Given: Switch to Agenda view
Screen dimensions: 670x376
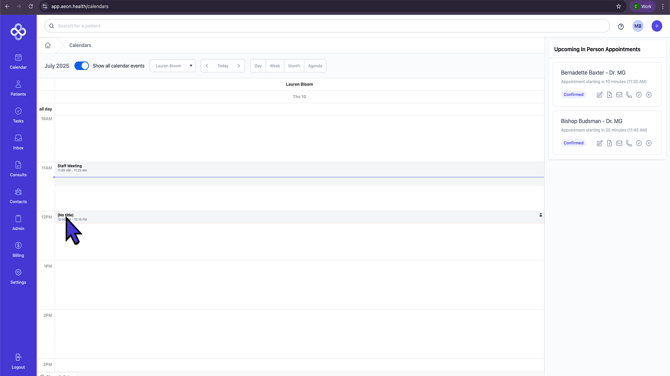Looking at the screenshot, I should 315,66.
